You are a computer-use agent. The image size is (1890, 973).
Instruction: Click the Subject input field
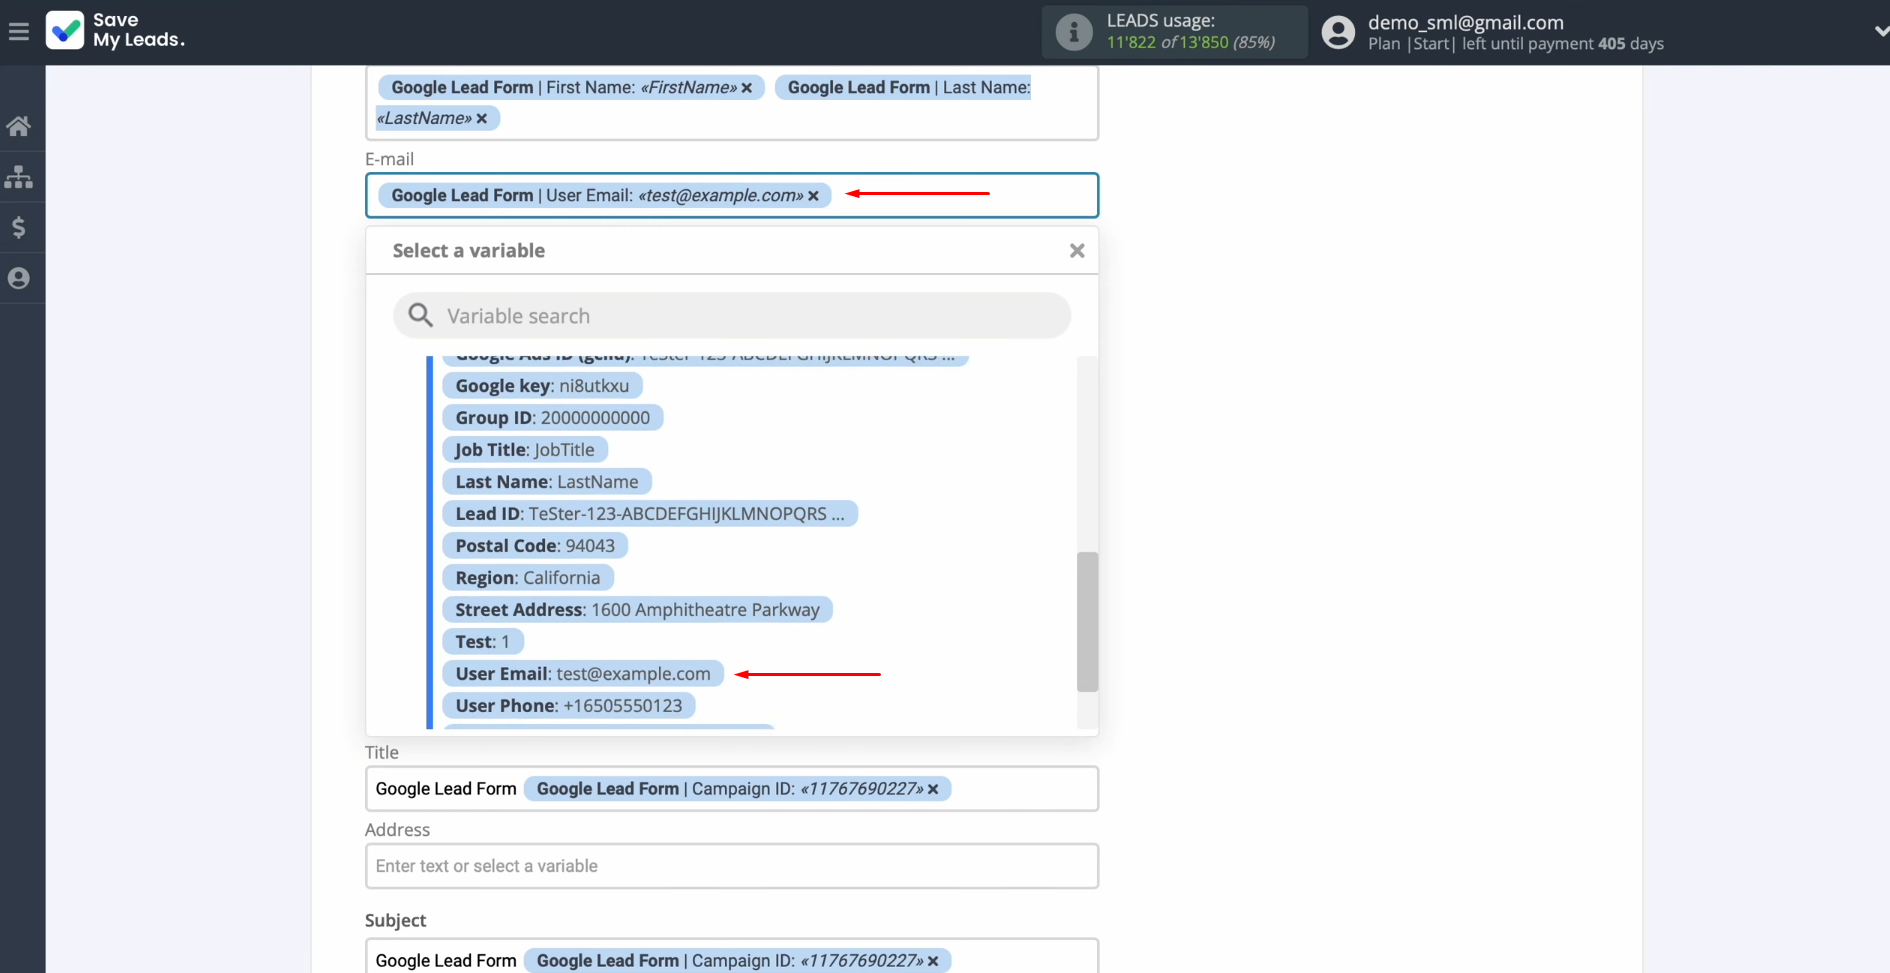click(732, 956)
